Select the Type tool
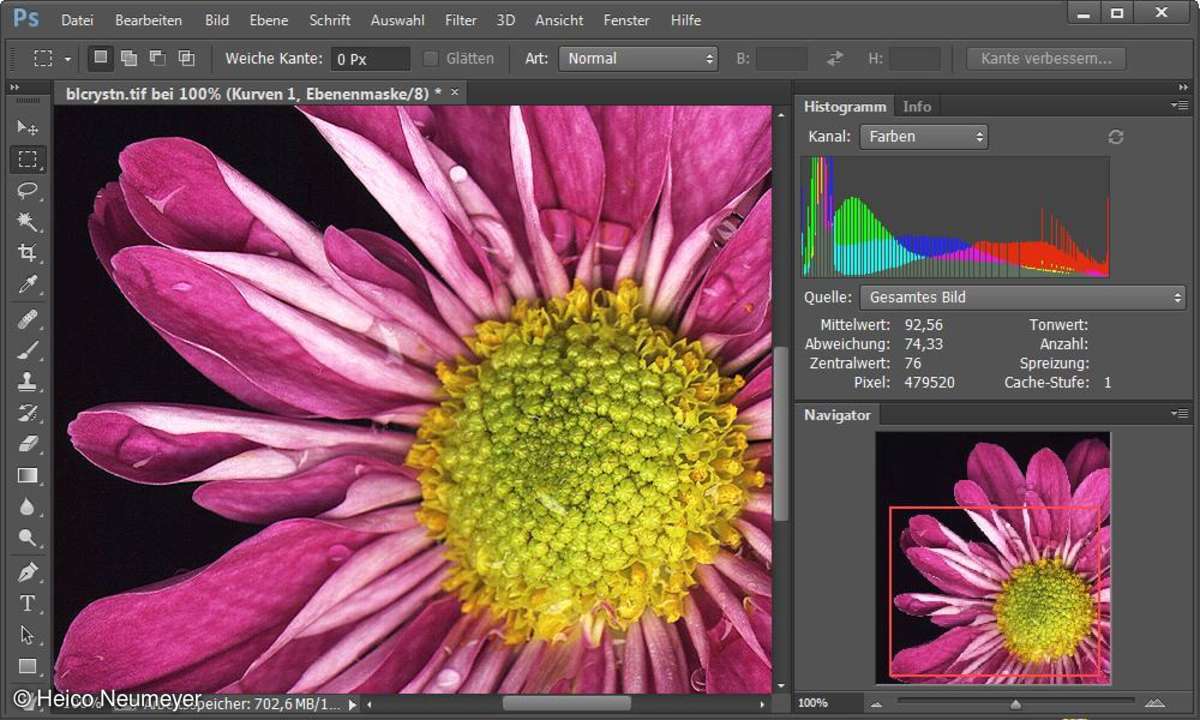The image size is (1200, 720). click(28, 603)
